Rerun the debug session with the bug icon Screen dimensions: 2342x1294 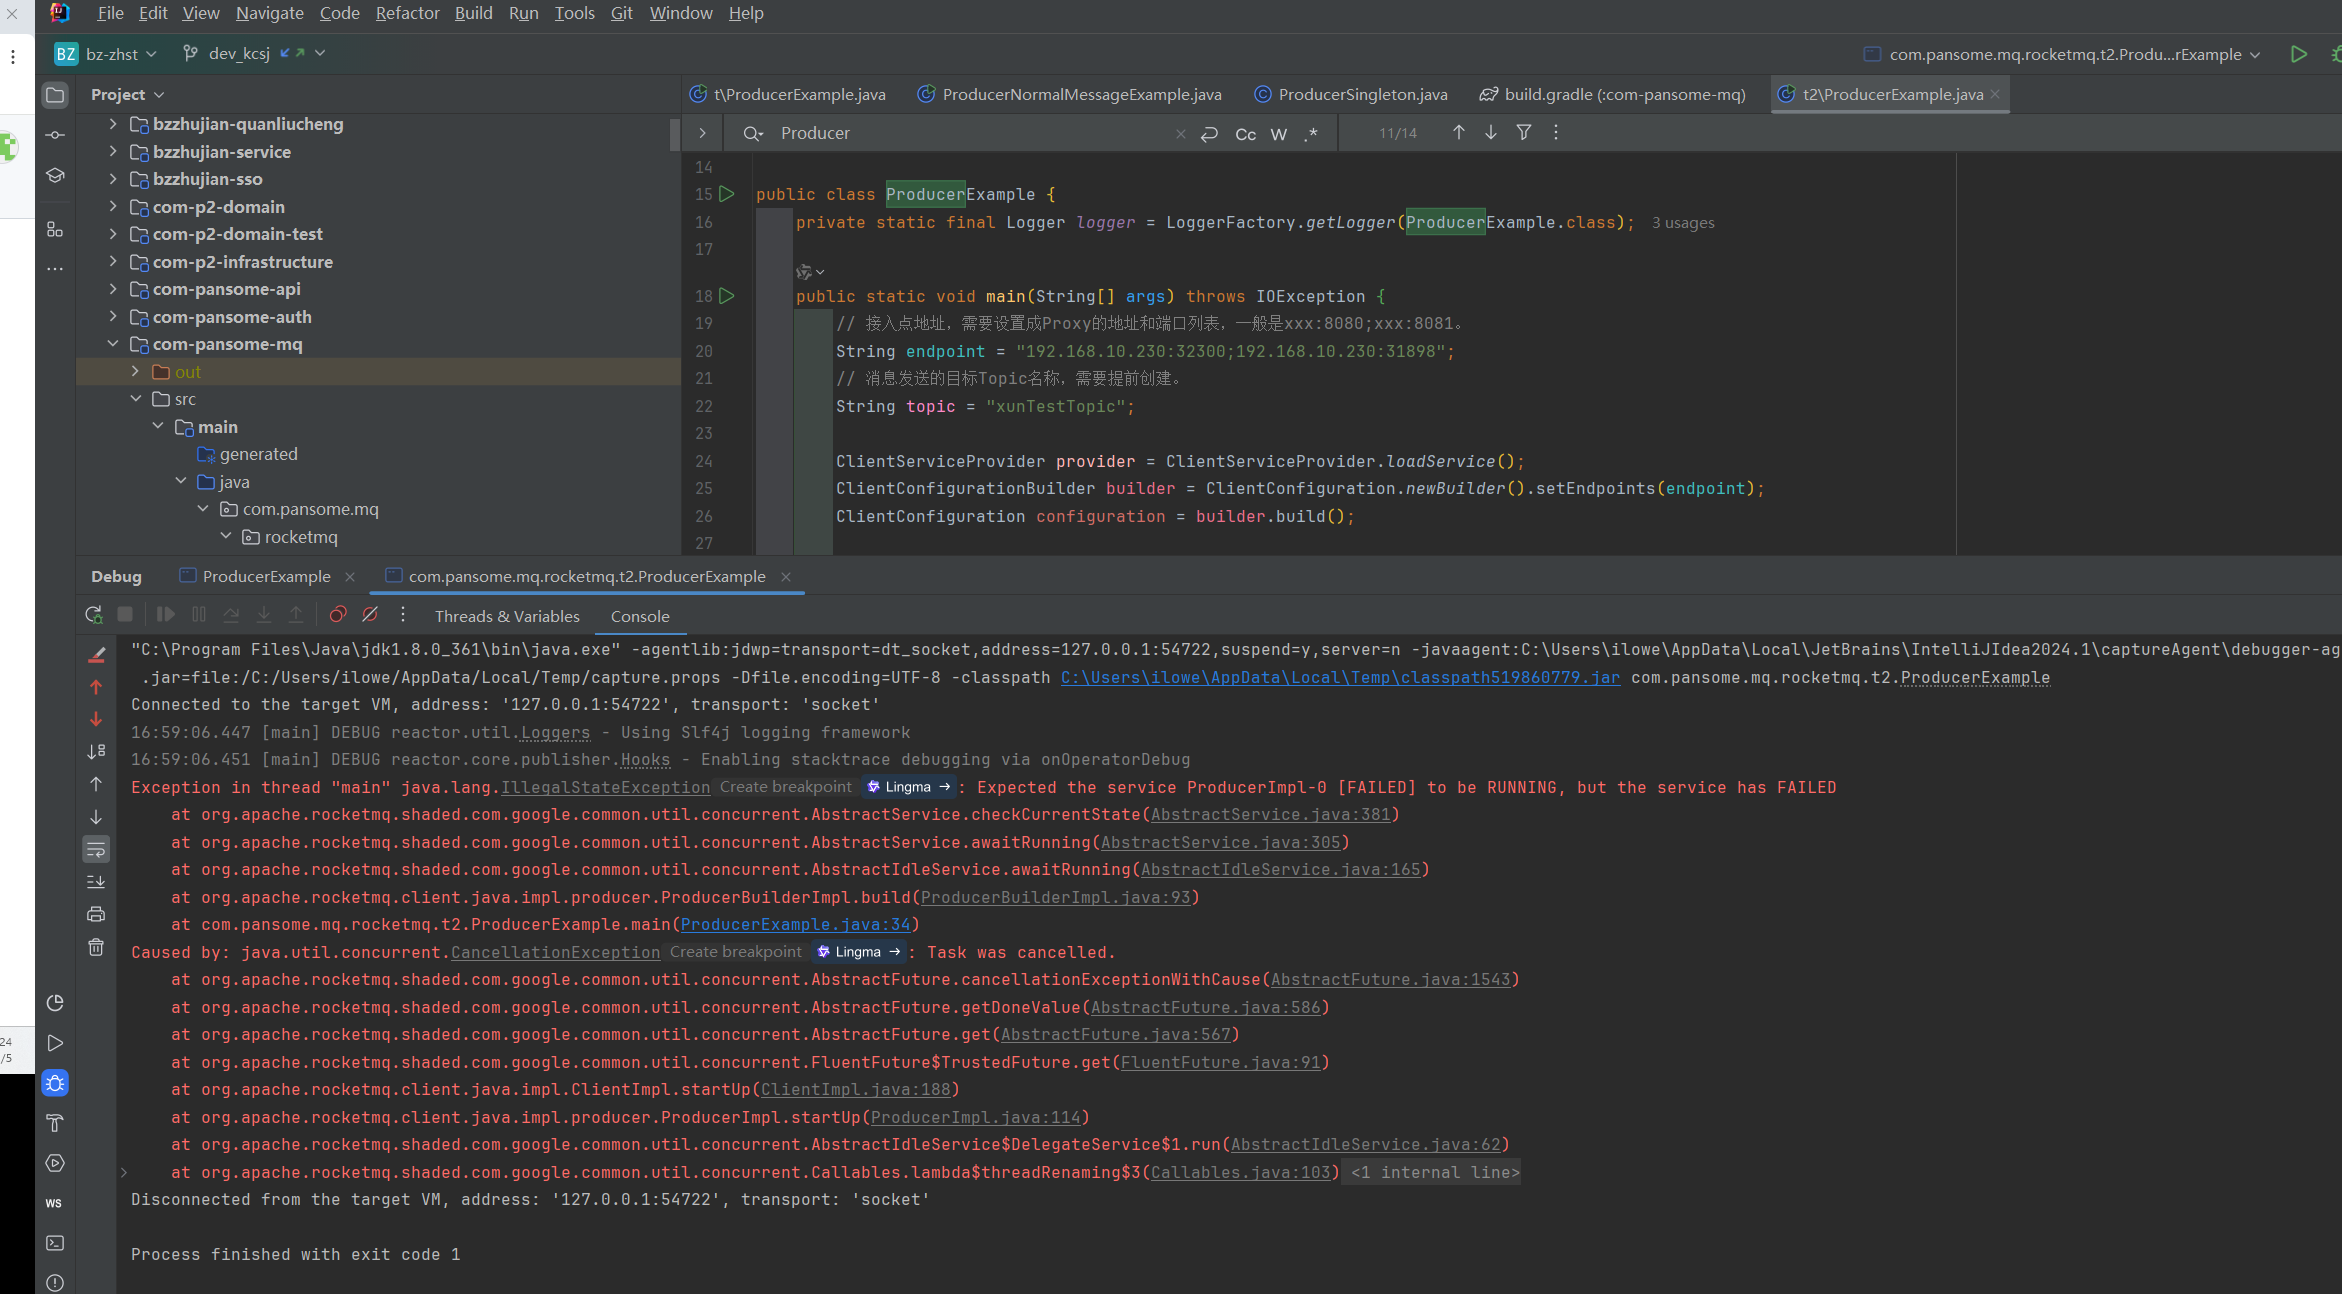[94, 615]
